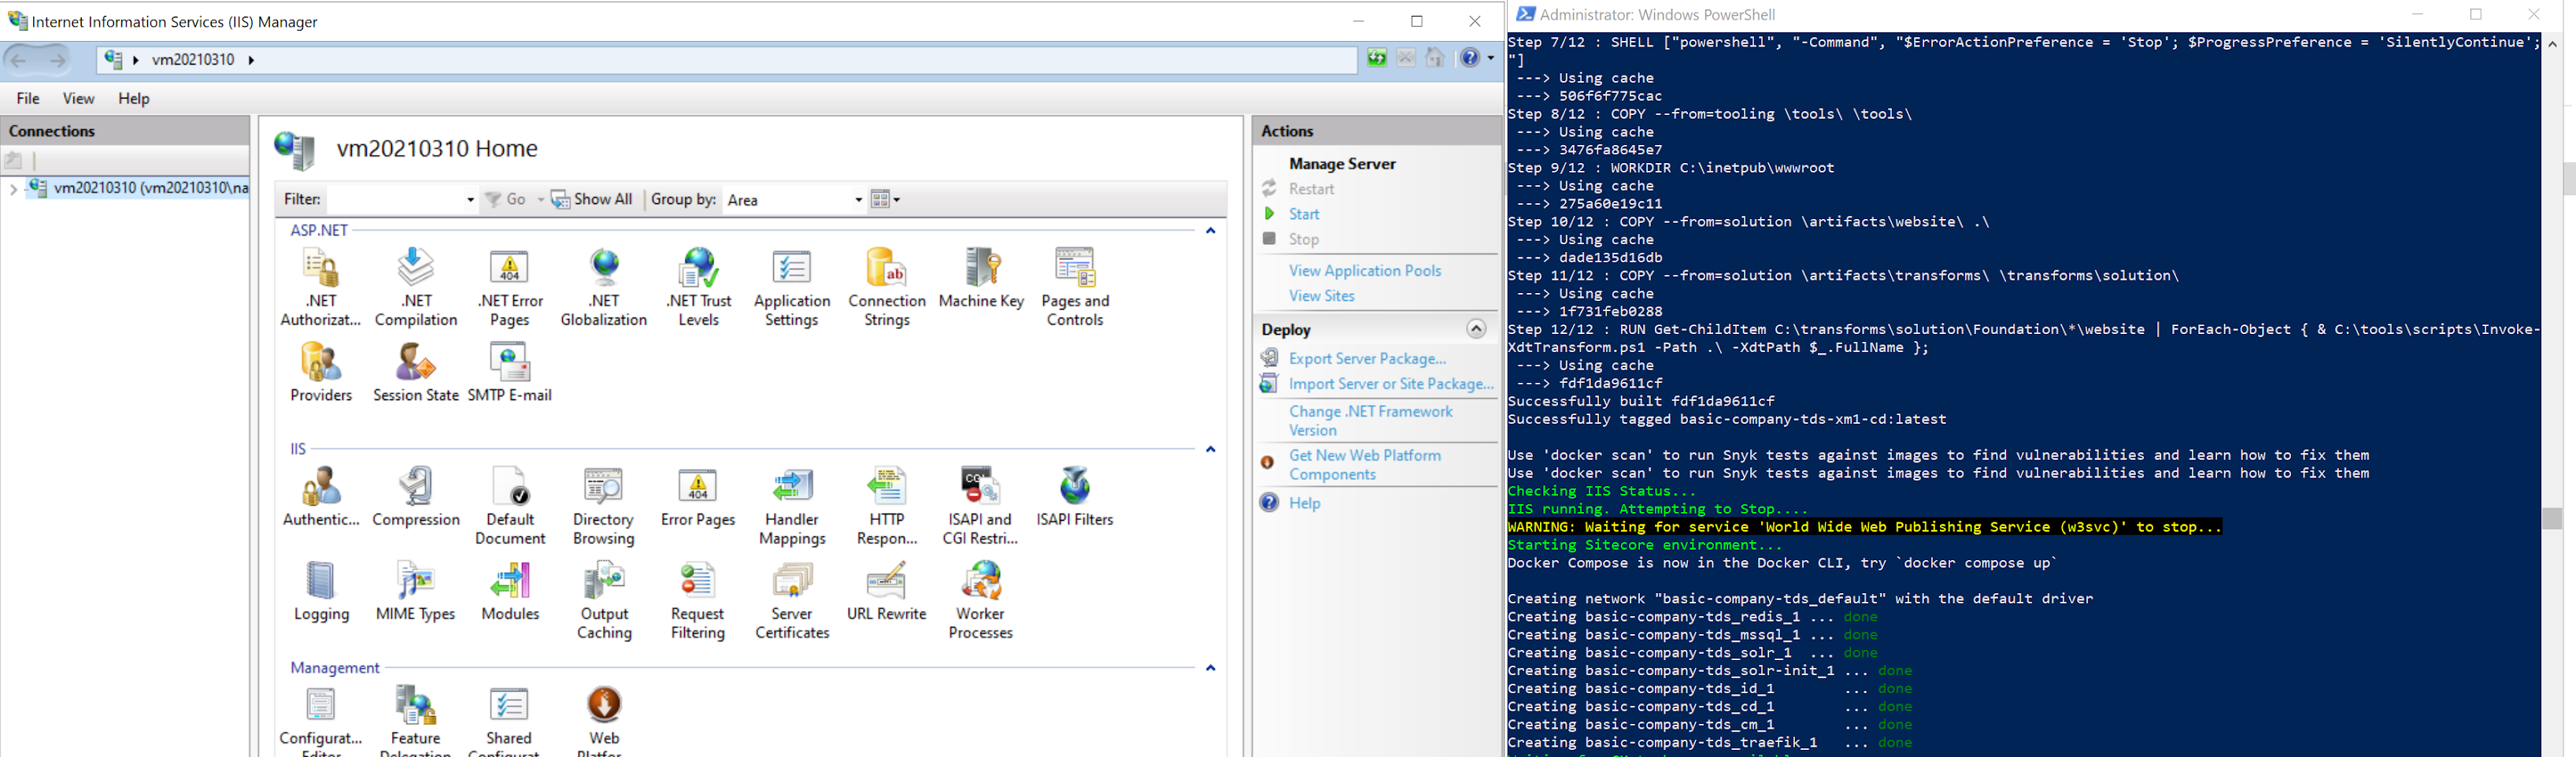Click the PowerShell window title bar icon
2576x757 pixels.
point(1525,14)
